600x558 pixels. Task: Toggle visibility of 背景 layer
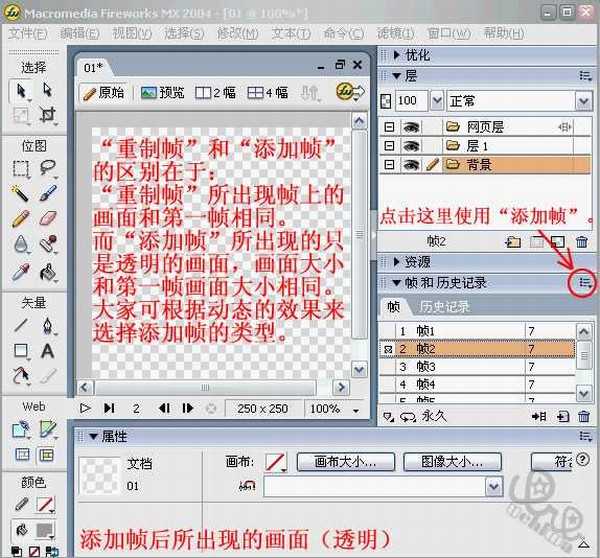click(411, 165)
